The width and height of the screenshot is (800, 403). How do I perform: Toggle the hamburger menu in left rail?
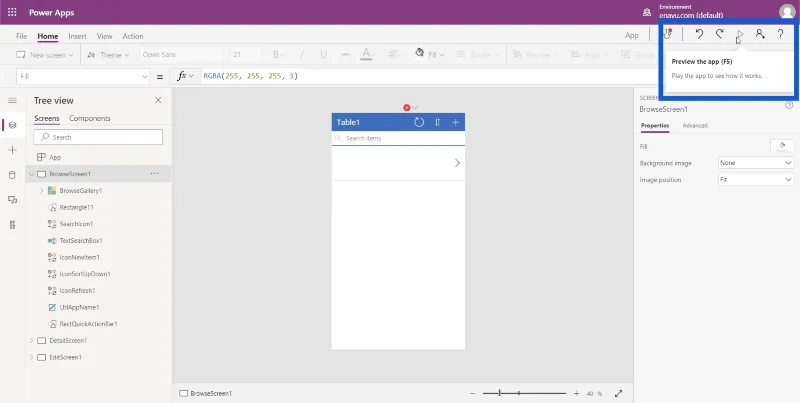coord(12,100)
